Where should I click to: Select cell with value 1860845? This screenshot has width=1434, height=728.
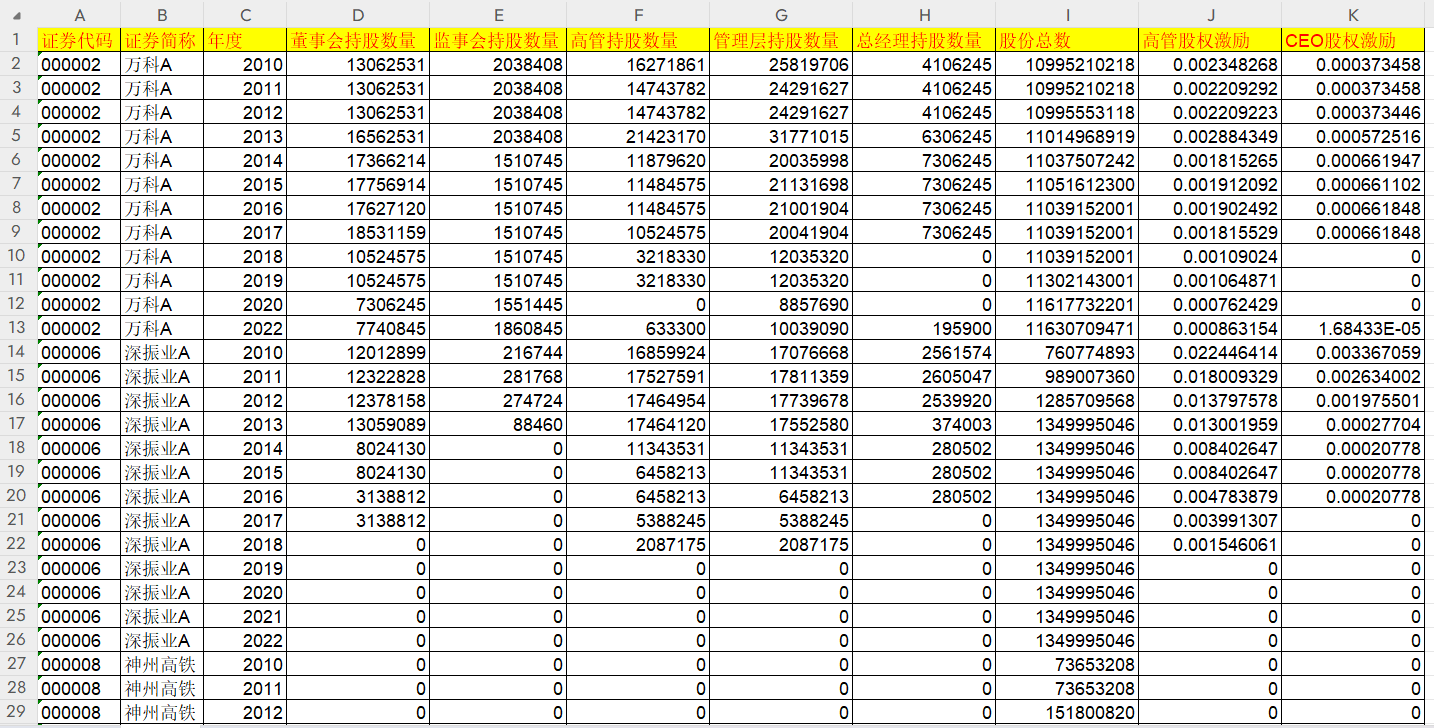pos(498,328)
